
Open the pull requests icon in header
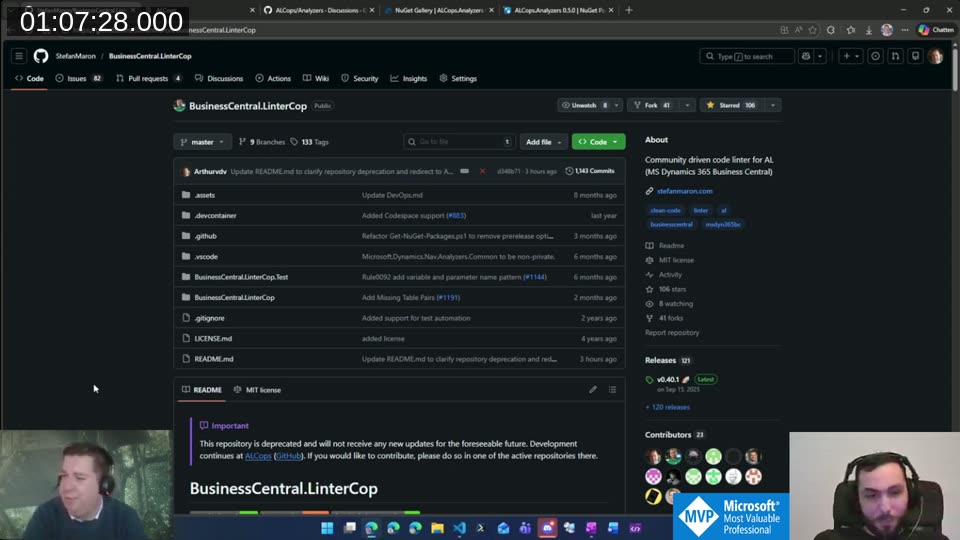(x=896, y=56)
